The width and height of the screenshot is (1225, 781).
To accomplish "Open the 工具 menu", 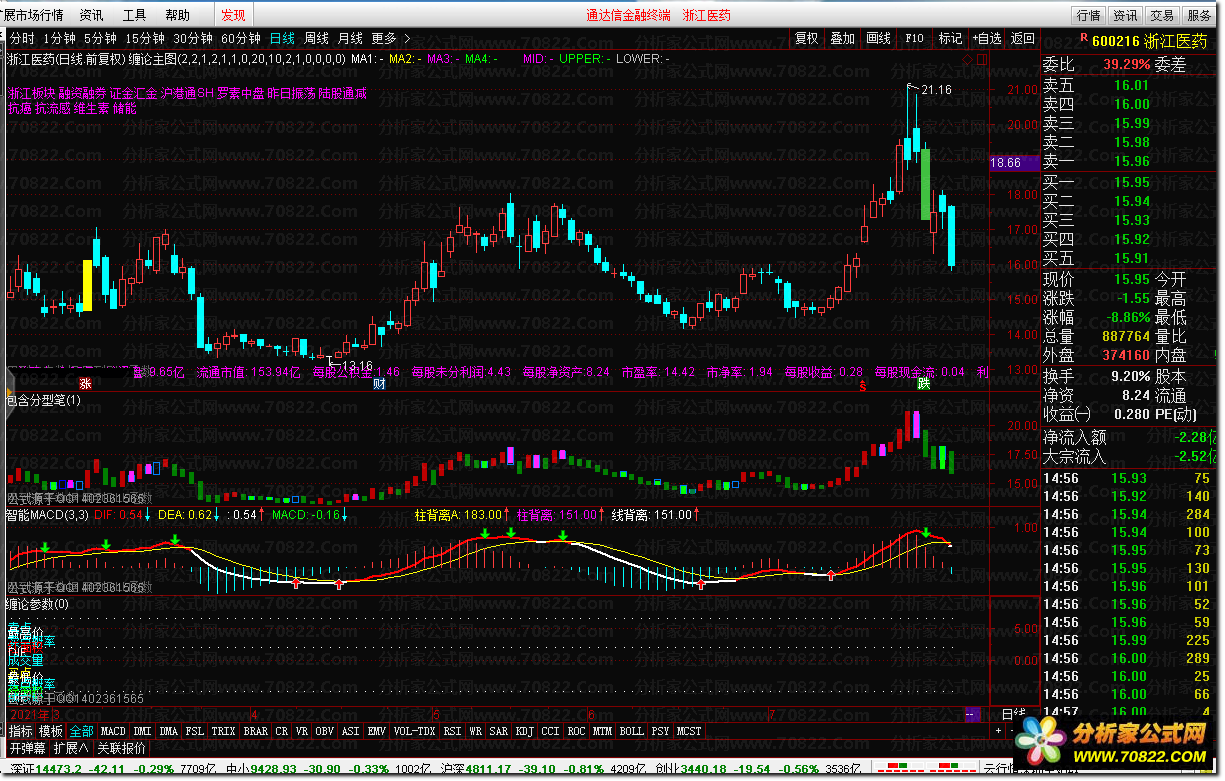I will click(134, 15).
